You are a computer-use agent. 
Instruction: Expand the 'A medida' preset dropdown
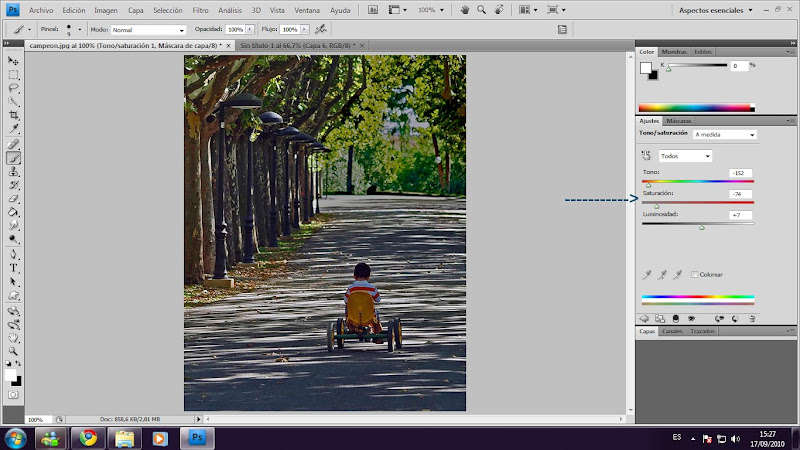[x=725, y=134]
